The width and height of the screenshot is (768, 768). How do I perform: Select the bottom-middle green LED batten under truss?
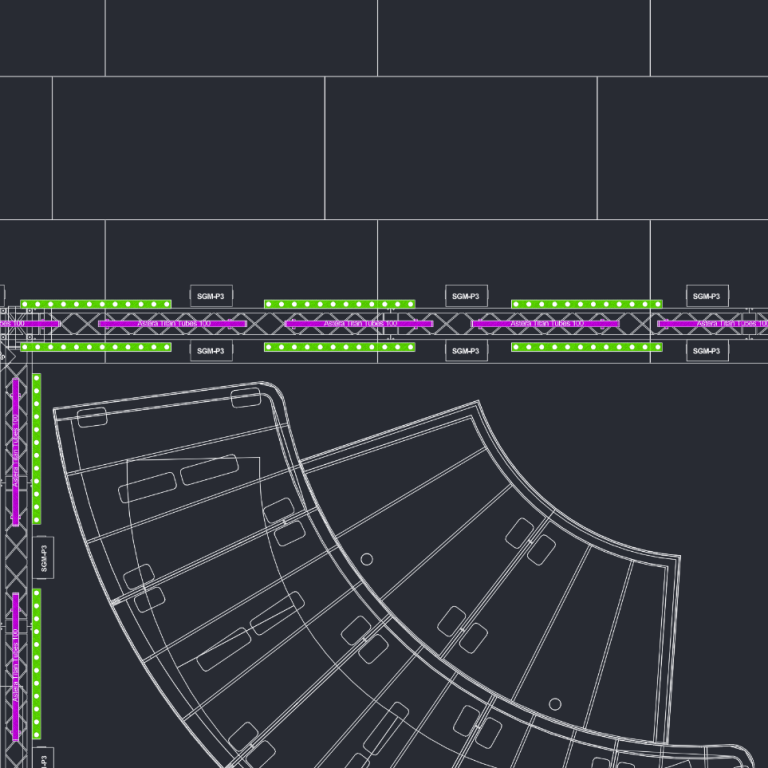tap(339, 347)
